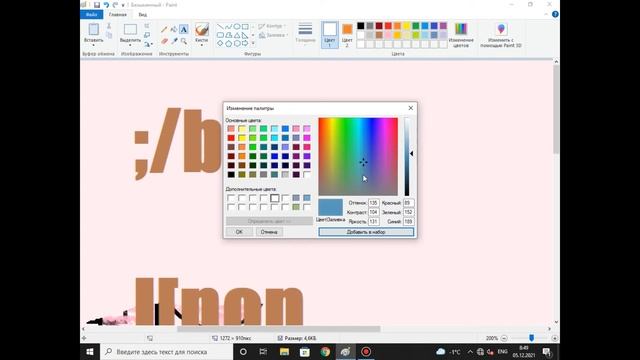
Task: Pick black swatch in Основные цвета grid
Action: pyautogui.click(x=231, y=174)
